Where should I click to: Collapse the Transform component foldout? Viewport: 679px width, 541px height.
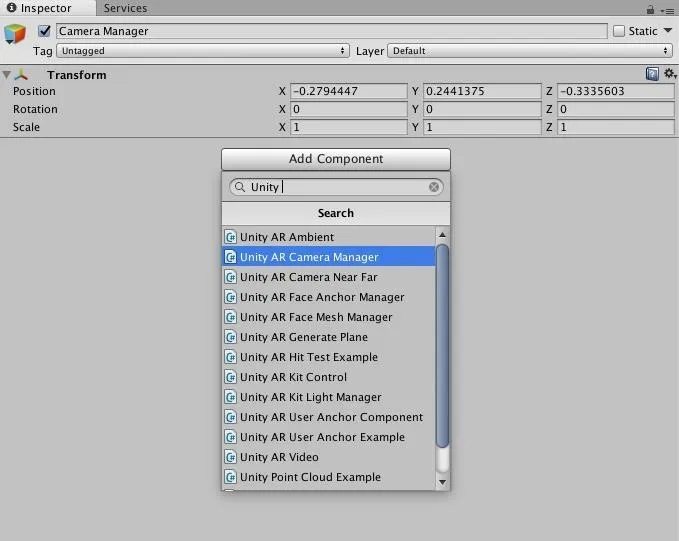click(x=6, y=75)
